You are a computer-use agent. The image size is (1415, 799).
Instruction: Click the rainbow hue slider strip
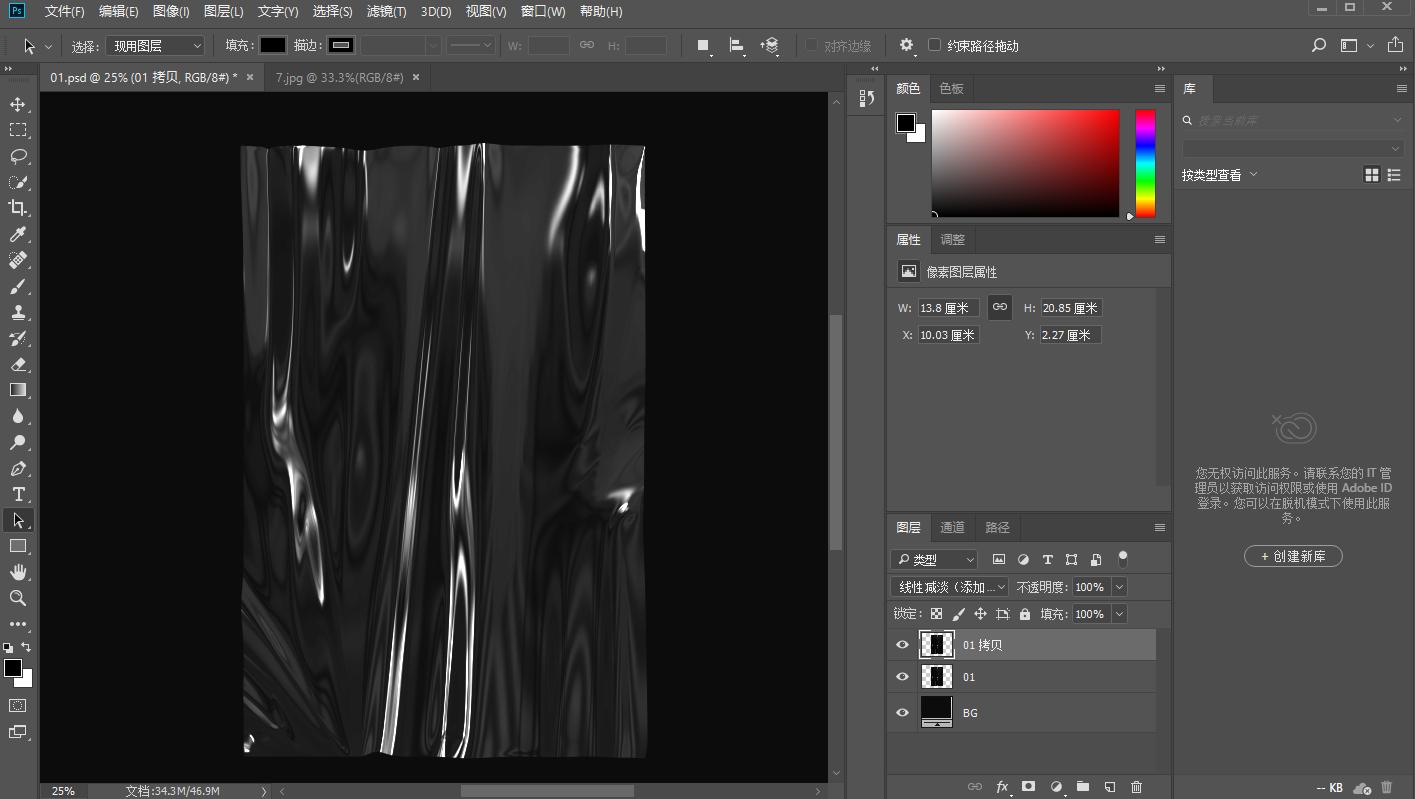coord(1145,163)
